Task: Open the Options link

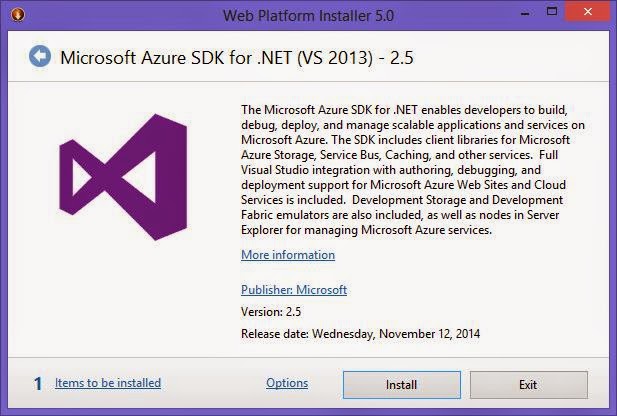Action: (287, 383)
